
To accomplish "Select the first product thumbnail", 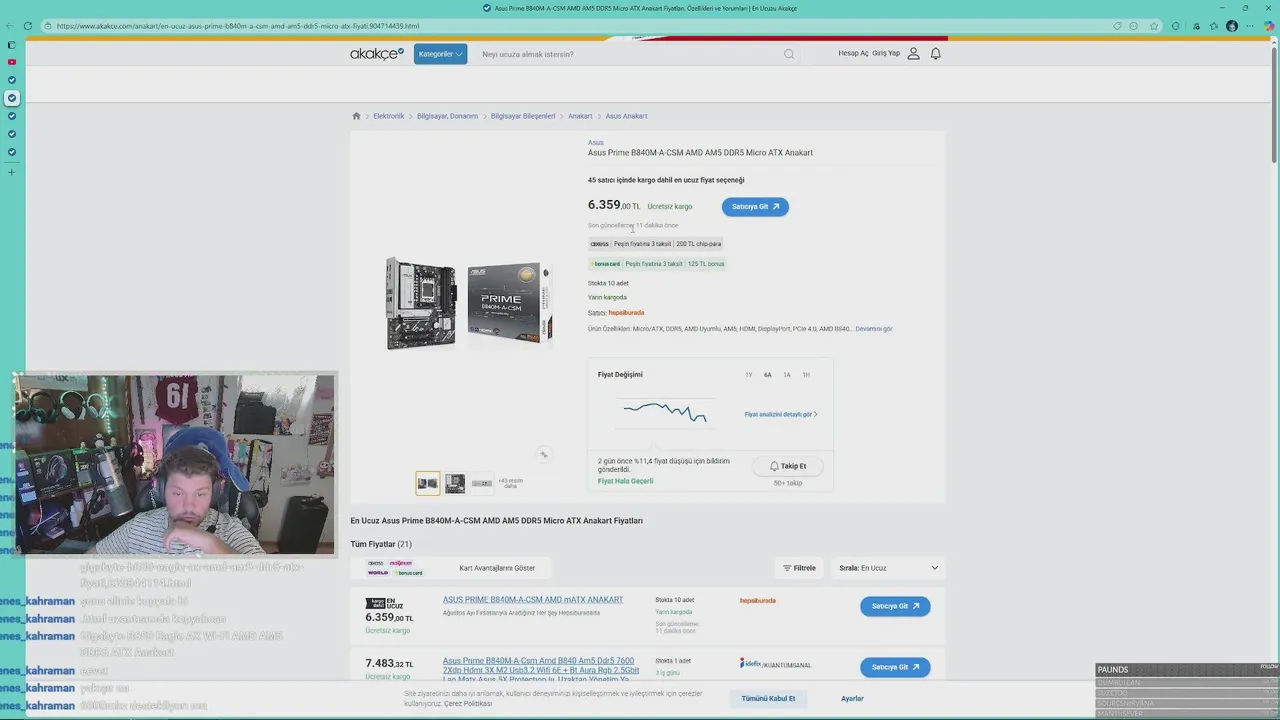I will [428, 483].
